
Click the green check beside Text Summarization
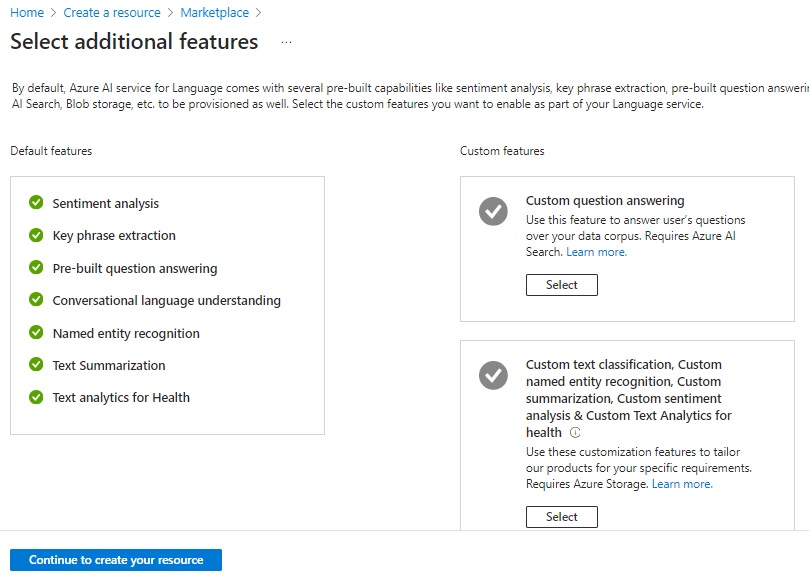coord(36,365)
